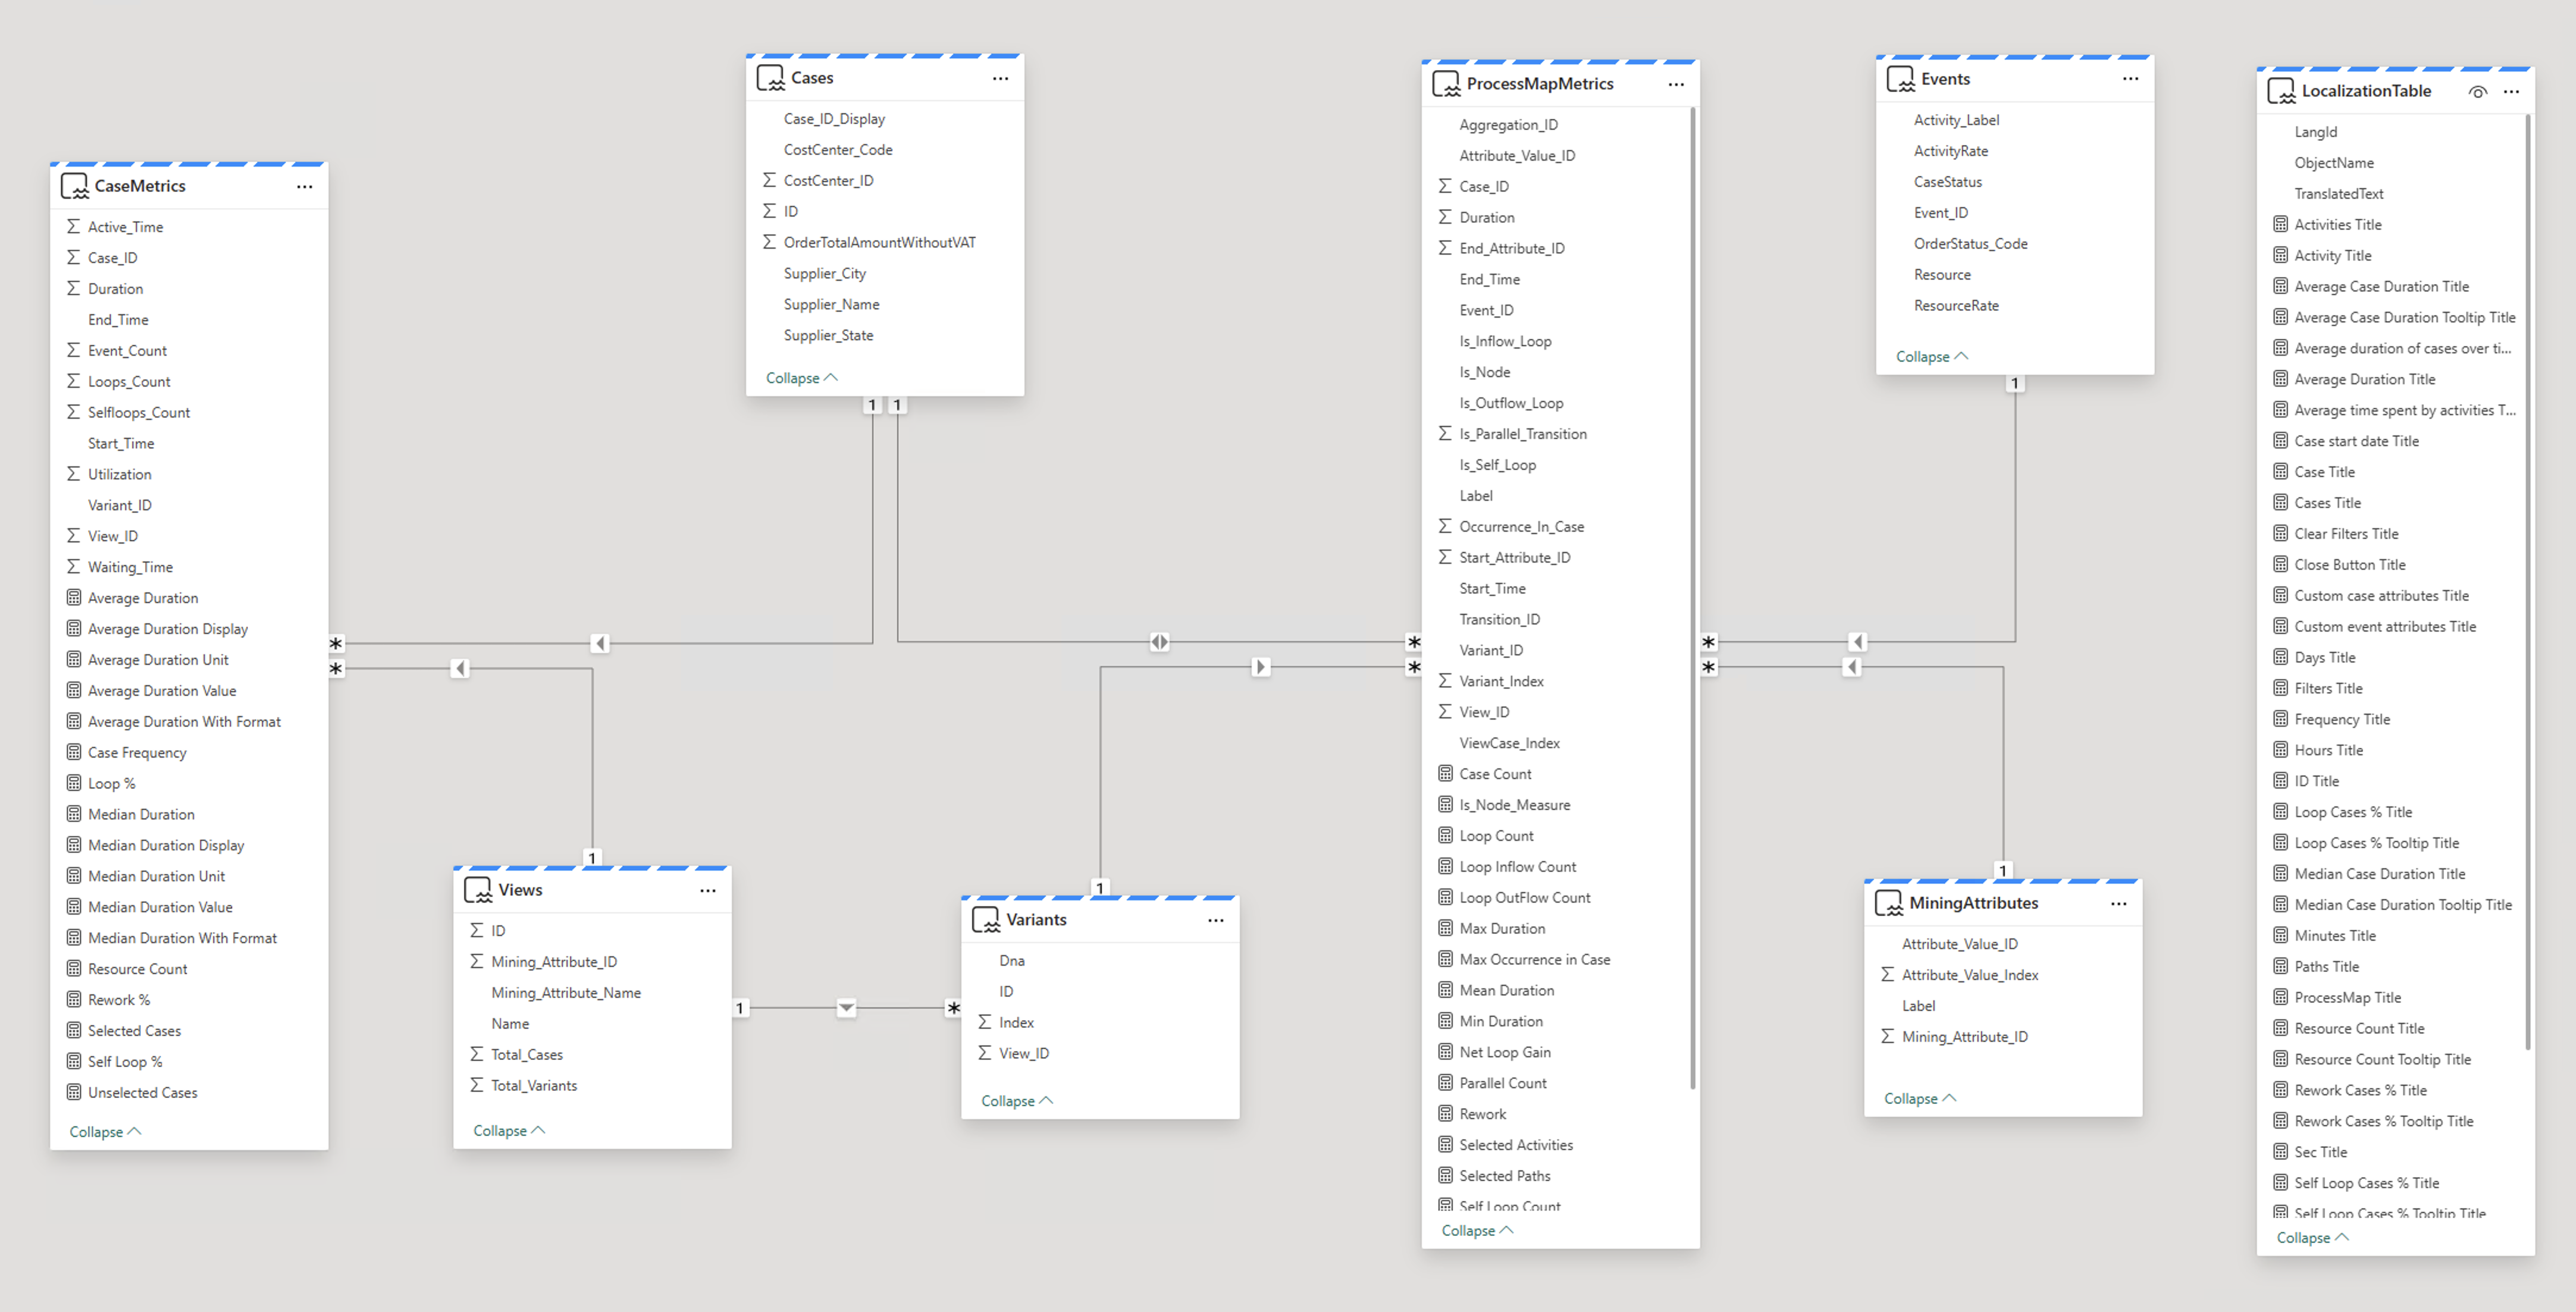2576x1312 pixels.
Task: Click the Variants table header icon
Action: click(x=986, y=920)
